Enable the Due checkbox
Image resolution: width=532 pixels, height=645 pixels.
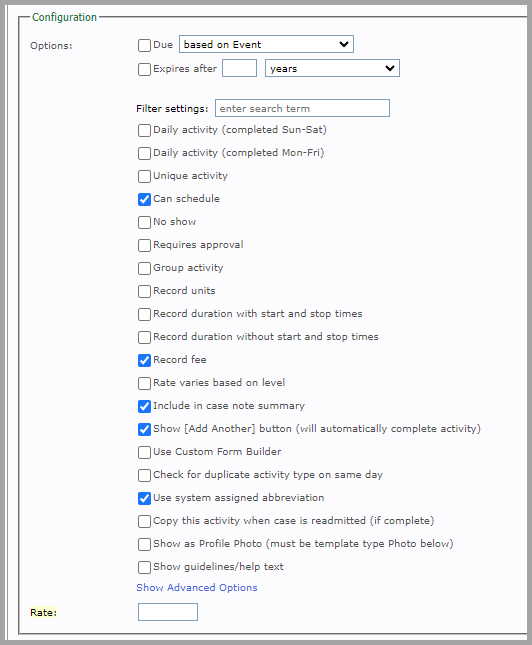(144, 45)
